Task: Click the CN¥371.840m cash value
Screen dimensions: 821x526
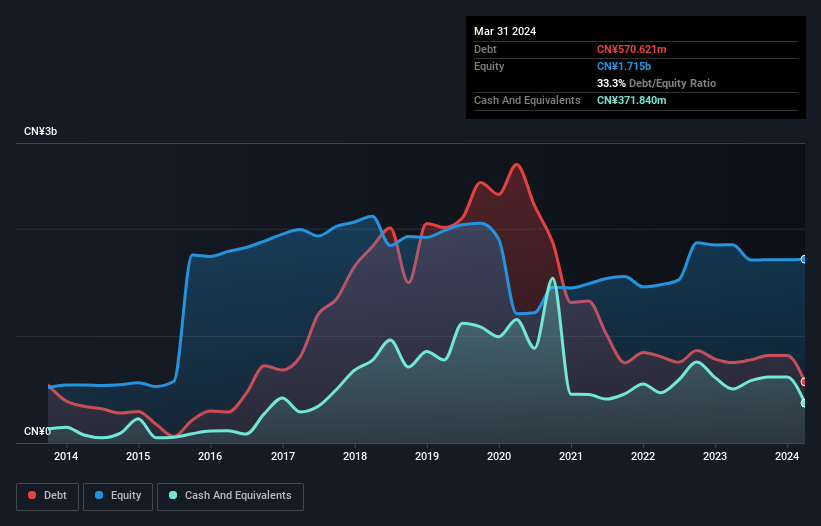Action: point(631,100)
